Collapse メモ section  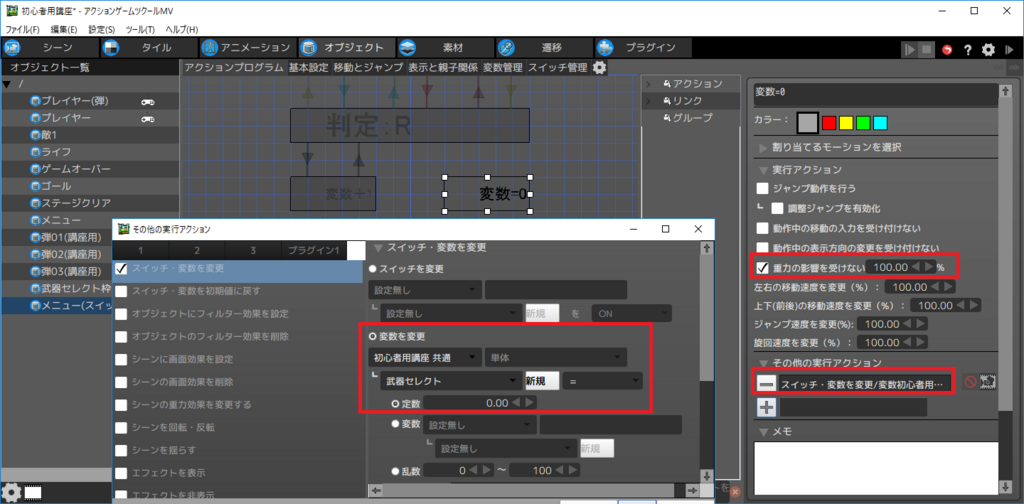tap(763, 432)
